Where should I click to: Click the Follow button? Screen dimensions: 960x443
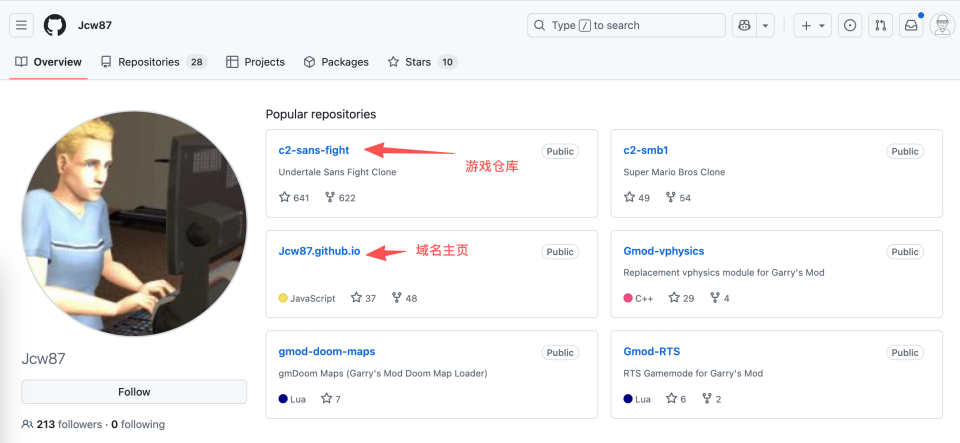coord(134,392)
